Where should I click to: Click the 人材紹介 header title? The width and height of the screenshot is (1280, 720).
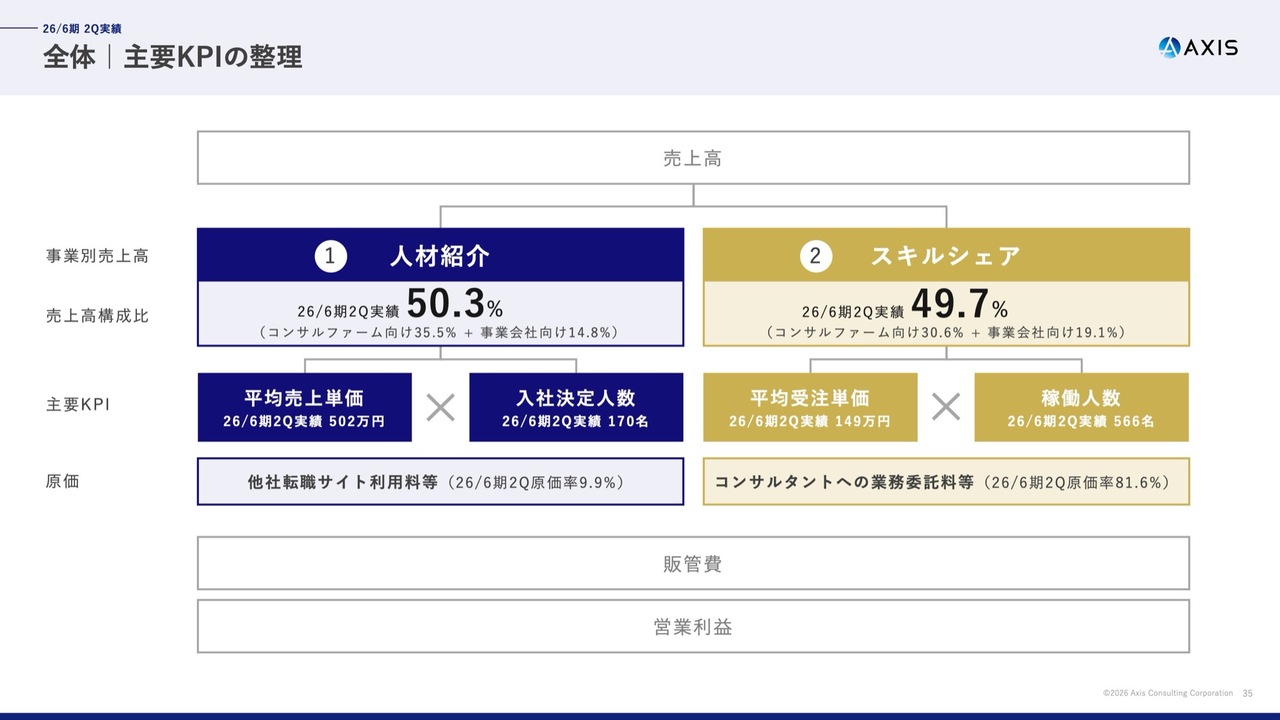[x=440, y=257]
